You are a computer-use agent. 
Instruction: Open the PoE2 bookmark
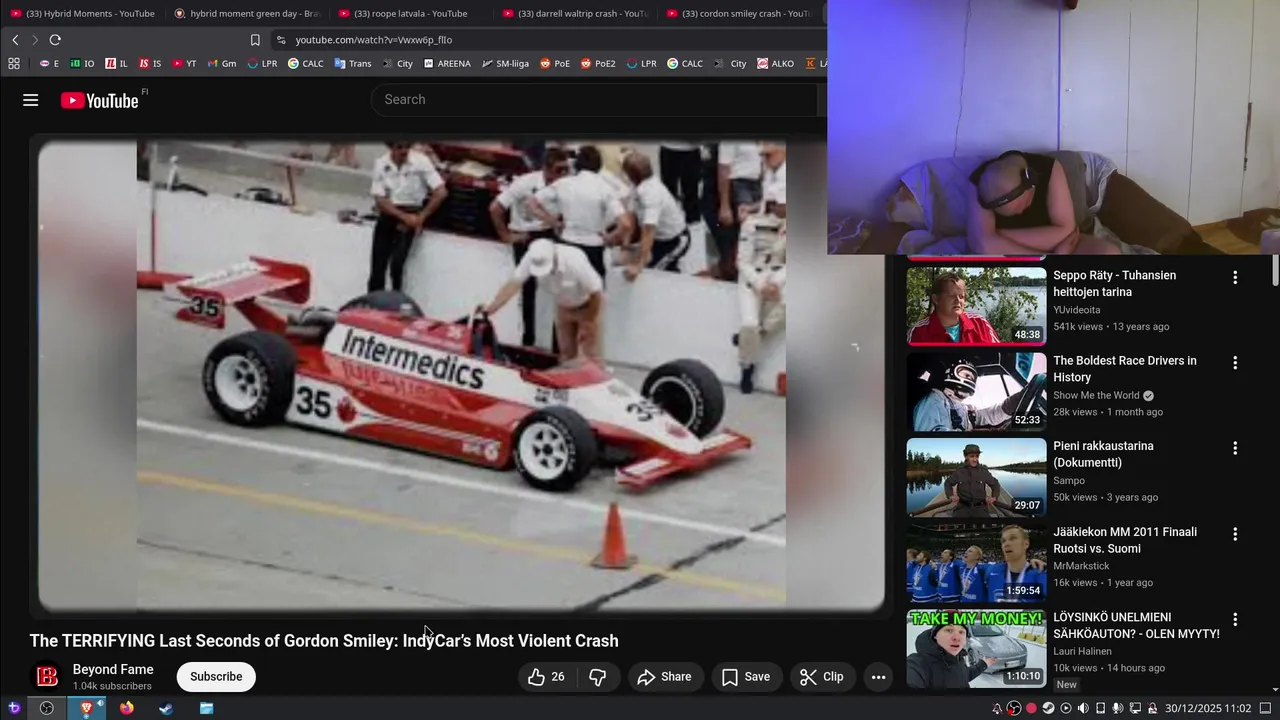pyautogui.click(x=598, y=63)
